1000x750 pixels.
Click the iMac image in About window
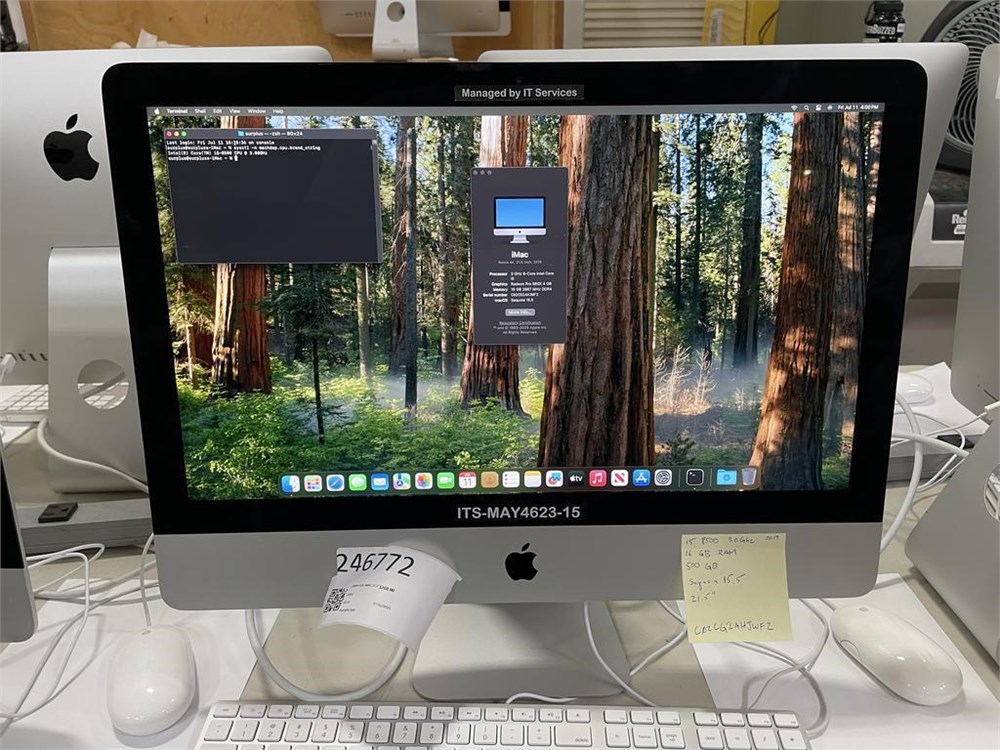(520, 220)
